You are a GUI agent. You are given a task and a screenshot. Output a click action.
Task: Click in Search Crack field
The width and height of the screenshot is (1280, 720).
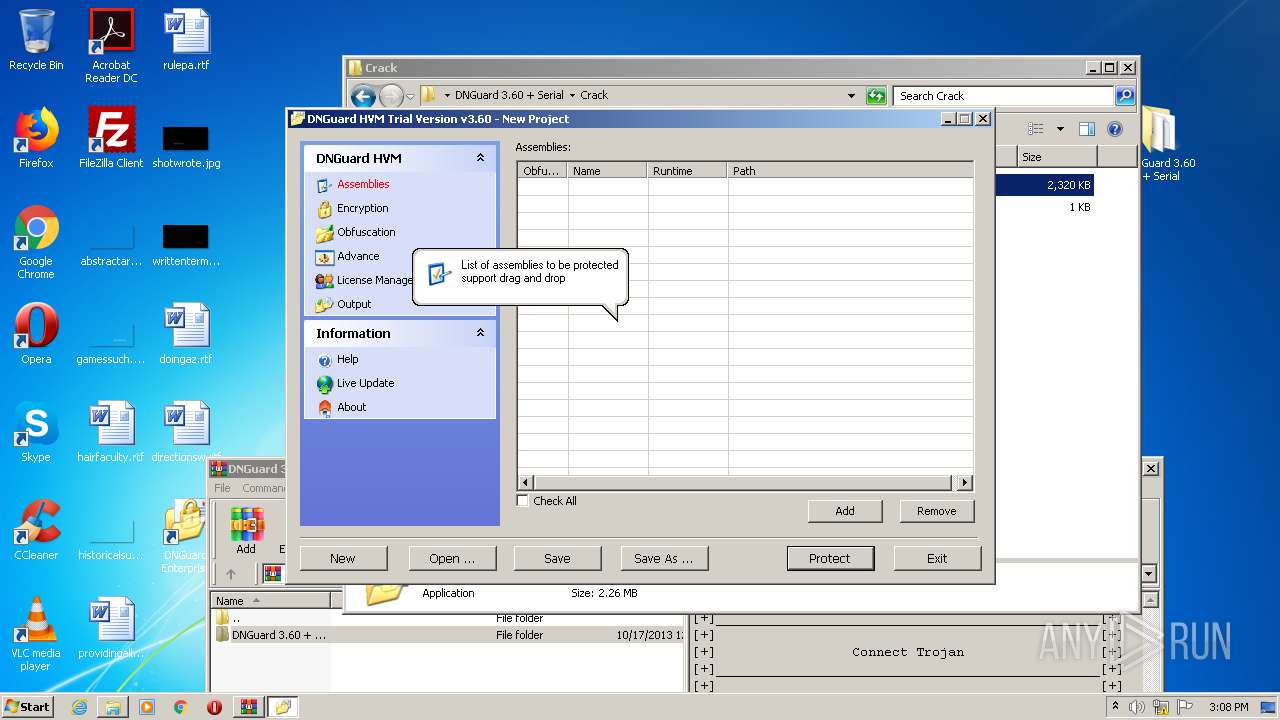[x=1004, y=96]
